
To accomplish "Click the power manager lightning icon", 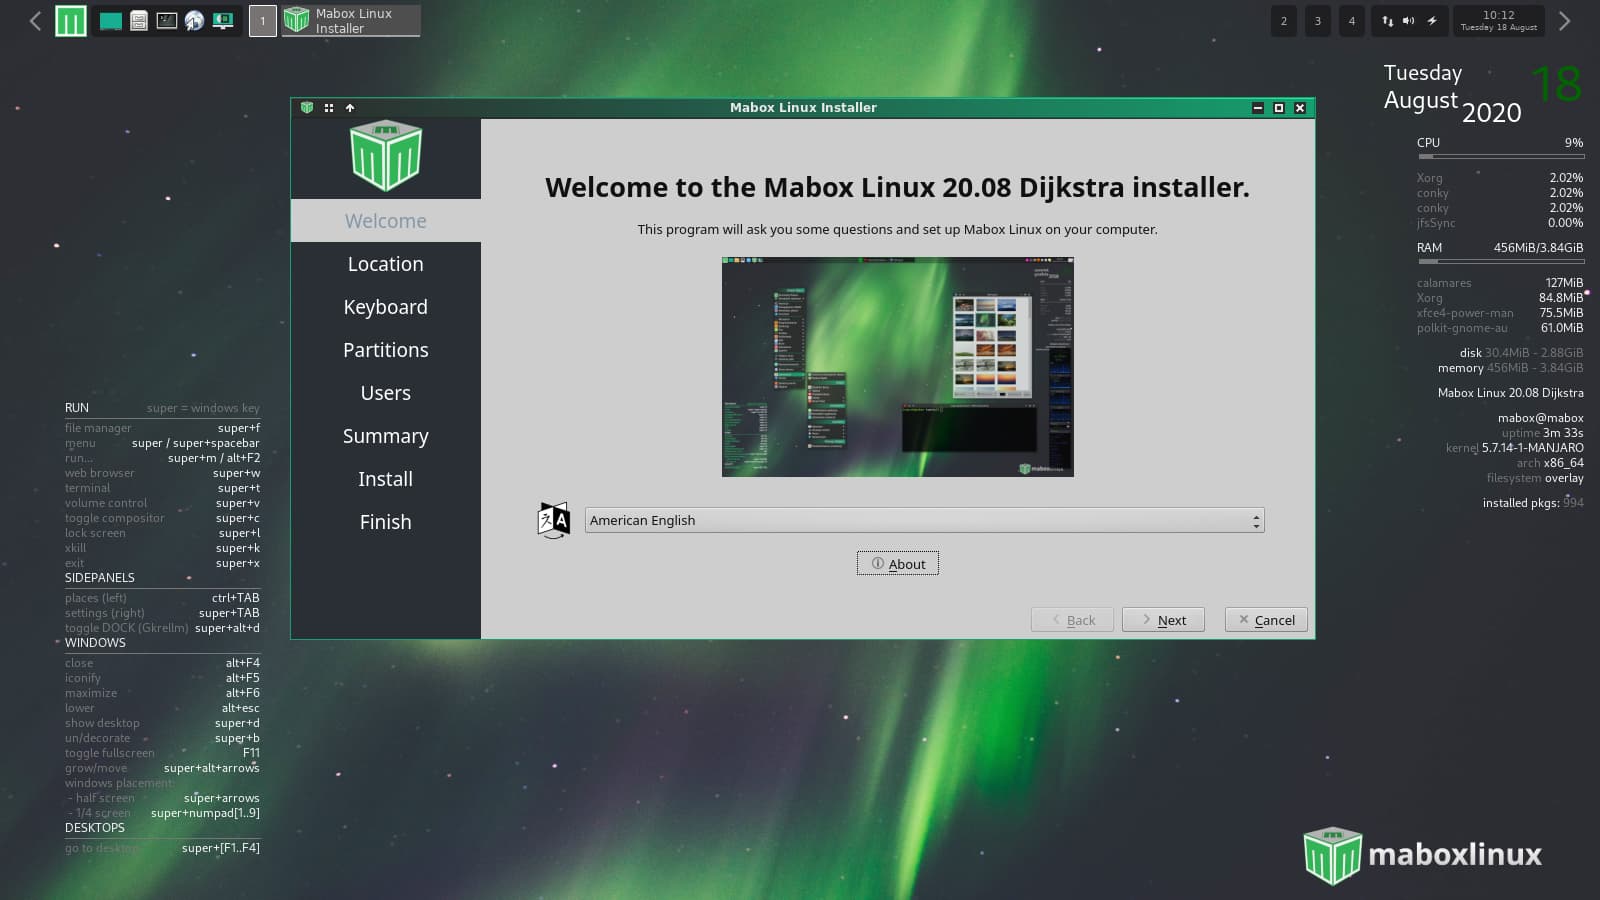I will click(1432, 21).
